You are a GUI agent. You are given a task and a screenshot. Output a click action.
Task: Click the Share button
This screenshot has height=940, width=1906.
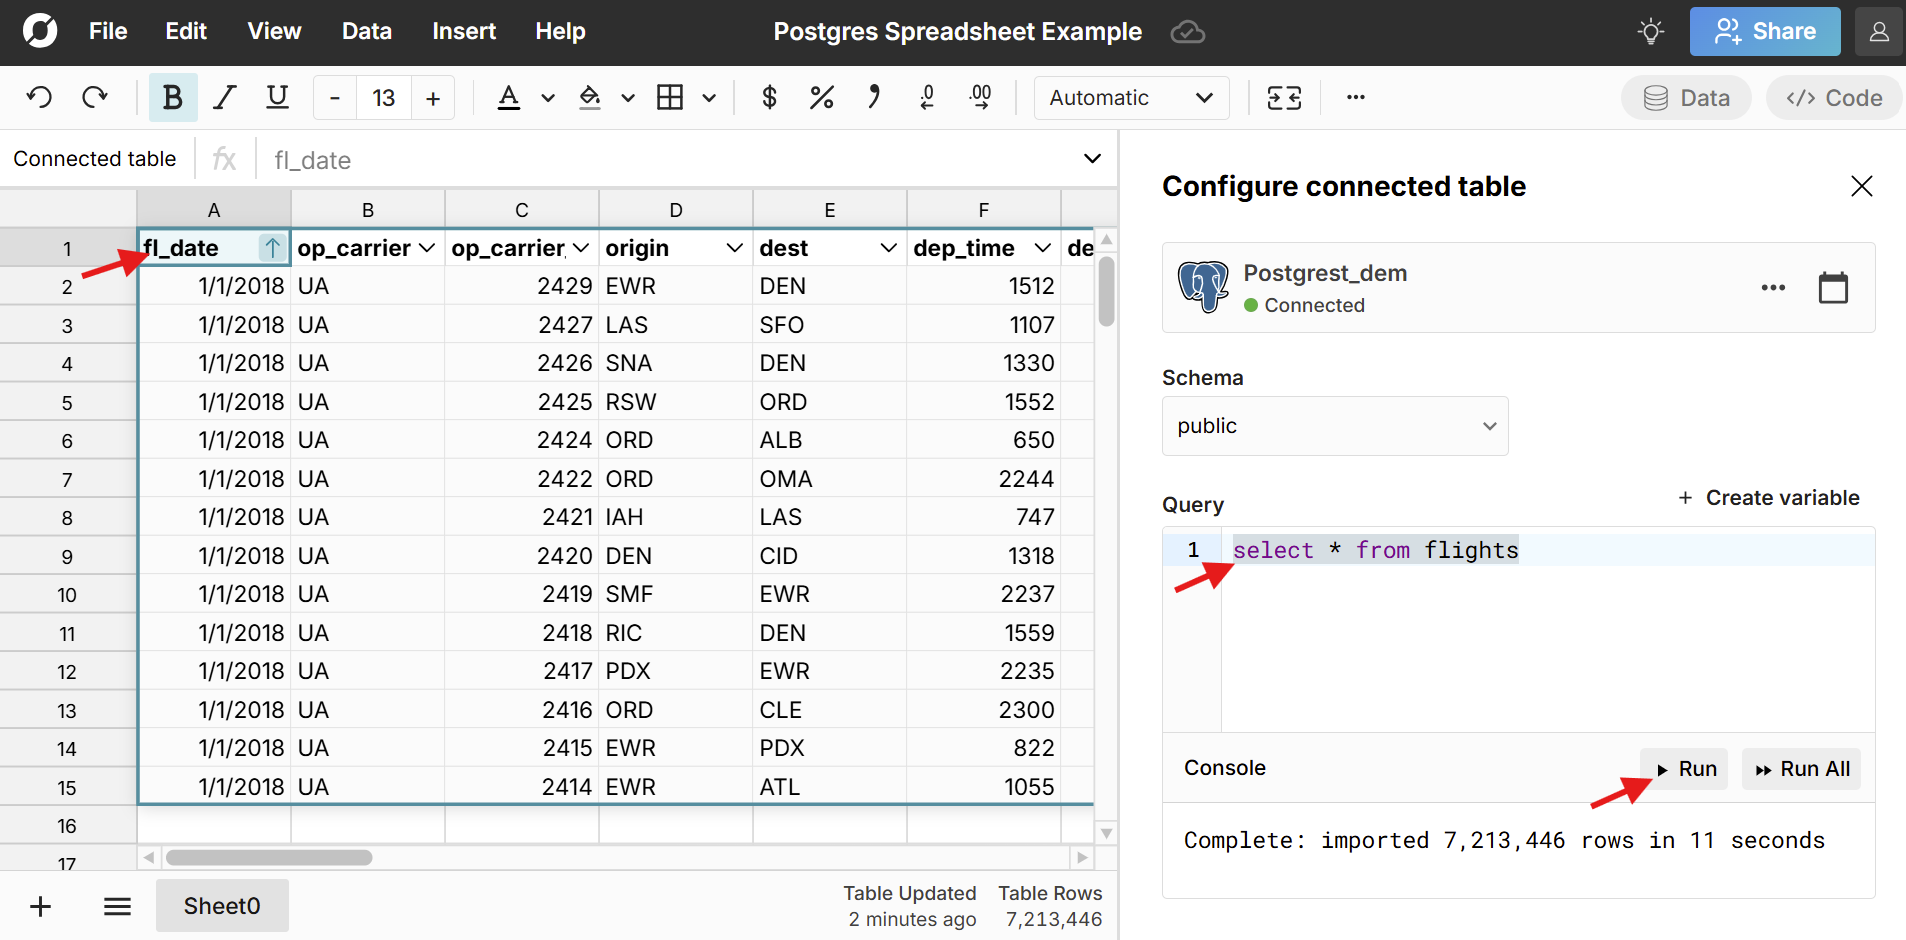[1764, 31]
